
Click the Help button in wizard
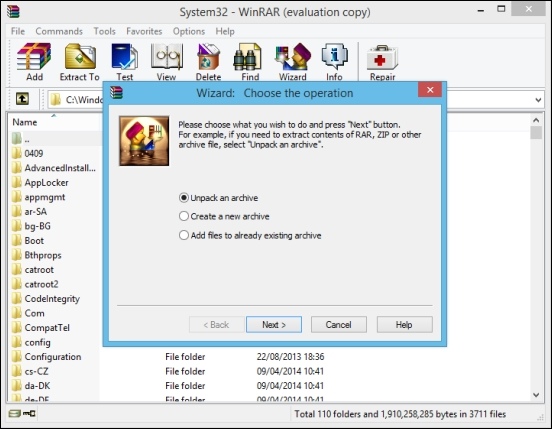pos(404,324)
